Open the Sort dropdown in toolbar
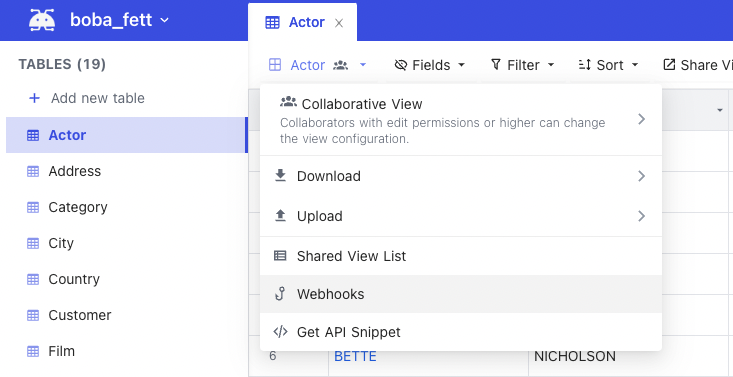The image size is (733, 377). 608,65
